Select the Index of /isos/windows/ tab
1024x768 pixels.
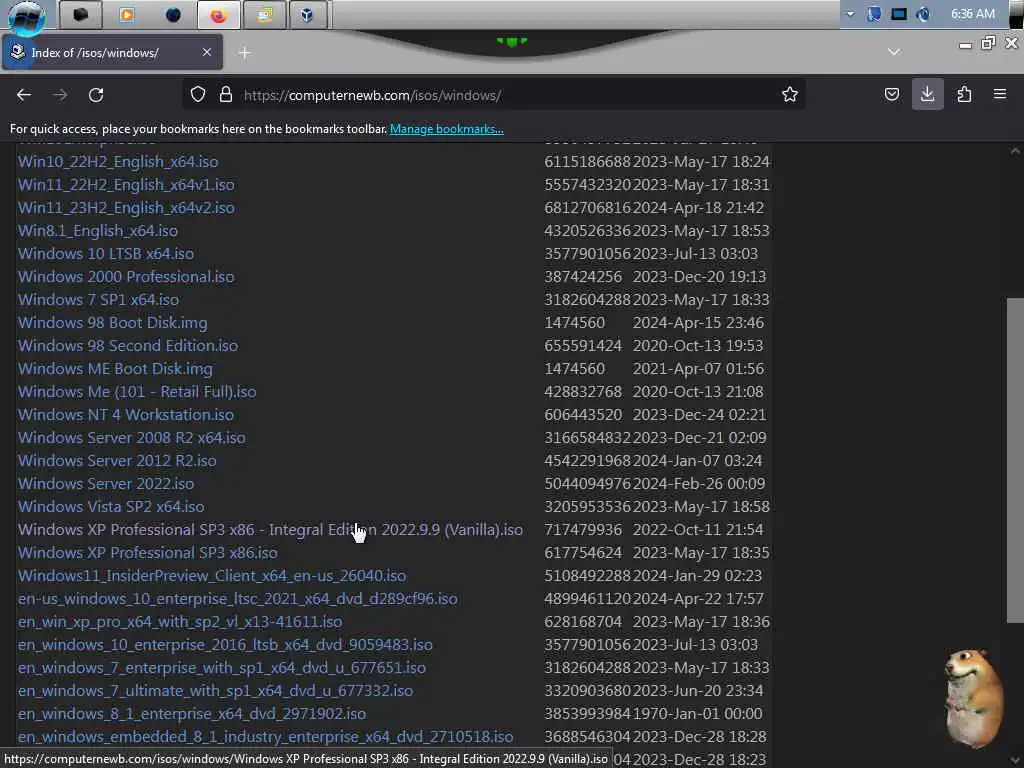click(x=112, y=52)
